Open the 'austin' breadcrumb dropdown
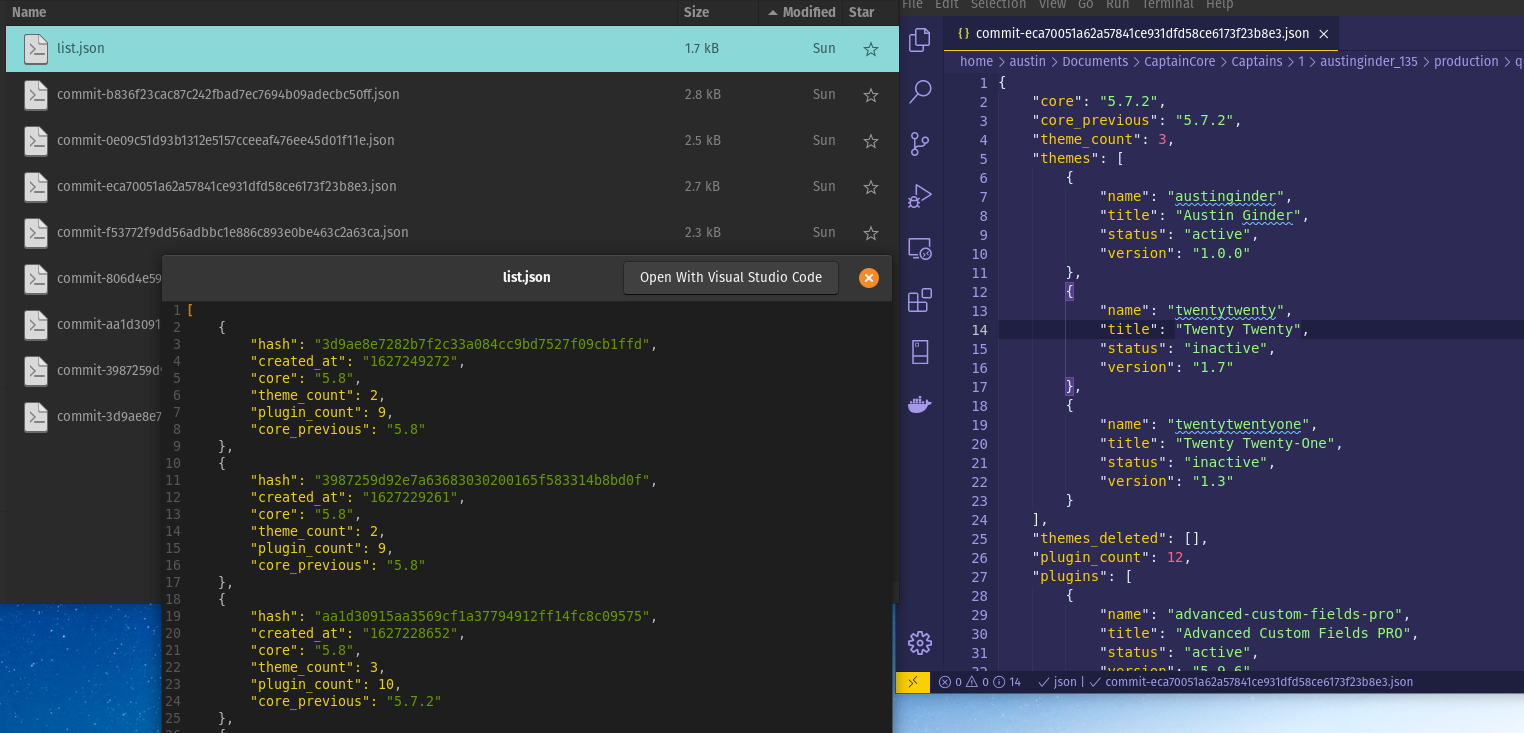Image resolution: width=1524 pixels, height=733 pixels. pos(1027,62)
